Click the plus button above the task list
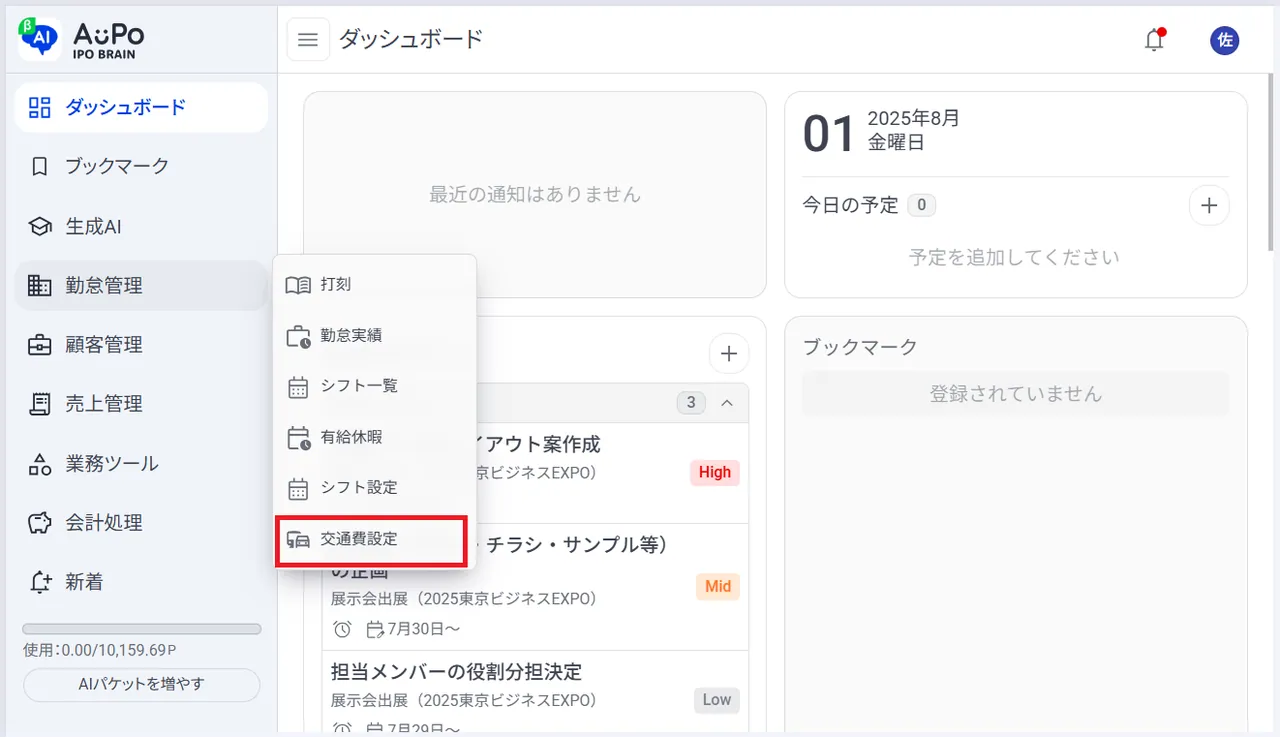 click(729, 353)
